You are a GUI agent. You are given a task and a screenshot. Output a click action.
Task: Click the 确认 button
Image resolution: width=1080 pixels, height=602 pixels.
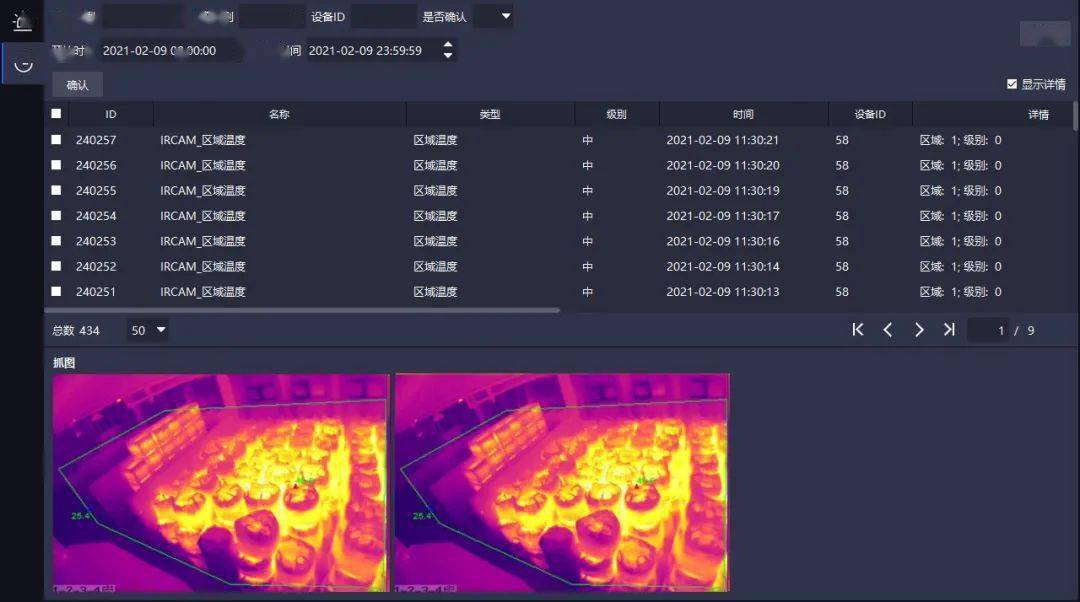[x=77, y=85]
